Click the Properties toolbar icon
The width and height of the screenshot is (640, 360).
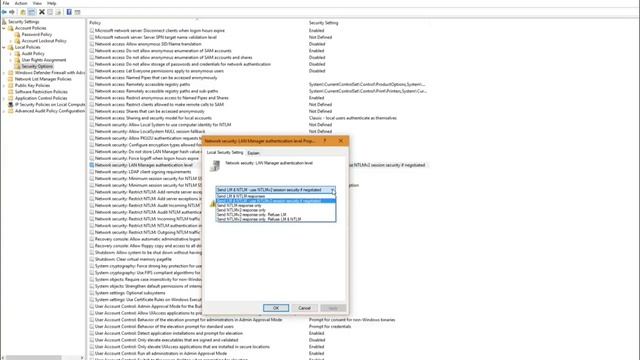[x=50, y=12]
